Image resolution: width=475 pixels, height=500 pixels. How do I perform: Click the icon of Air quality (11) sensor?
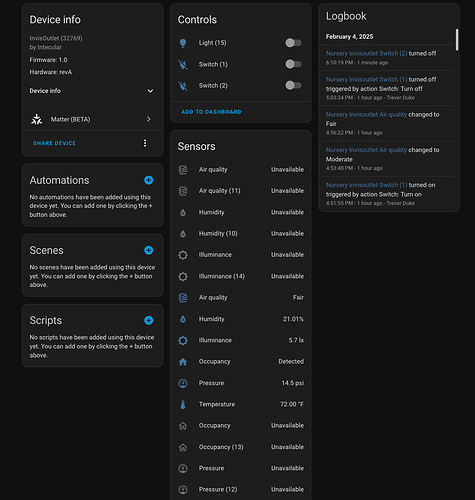tap(183, 191)
